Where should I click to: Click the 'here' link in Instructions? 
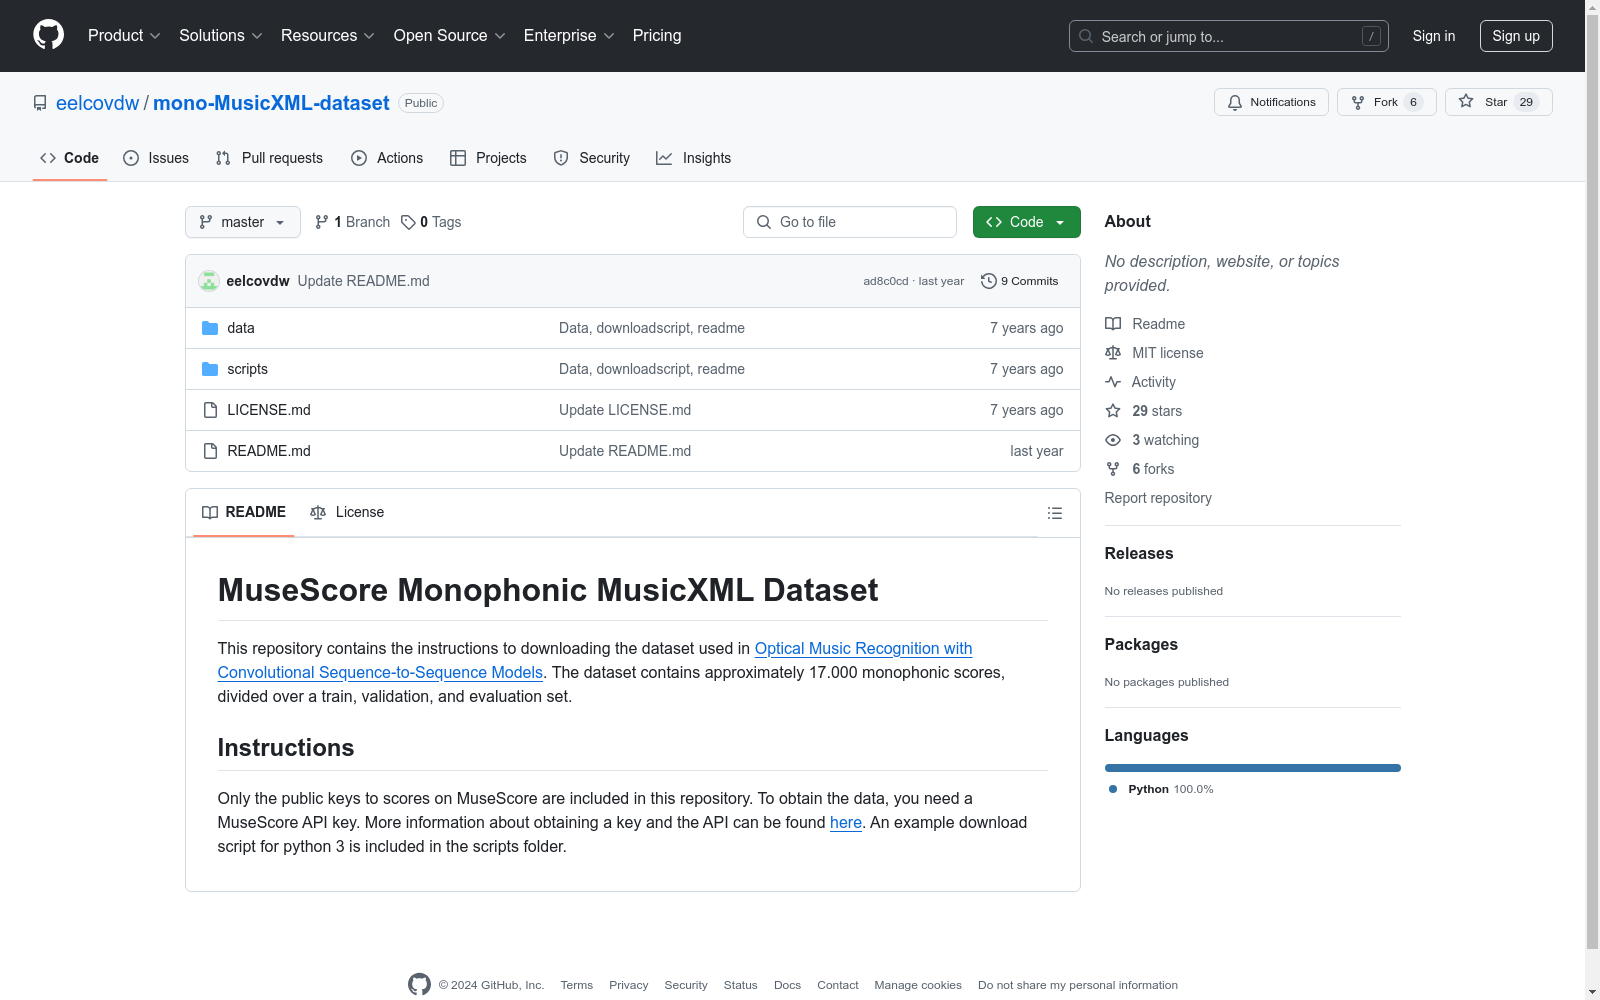click(x=846, y=822)
